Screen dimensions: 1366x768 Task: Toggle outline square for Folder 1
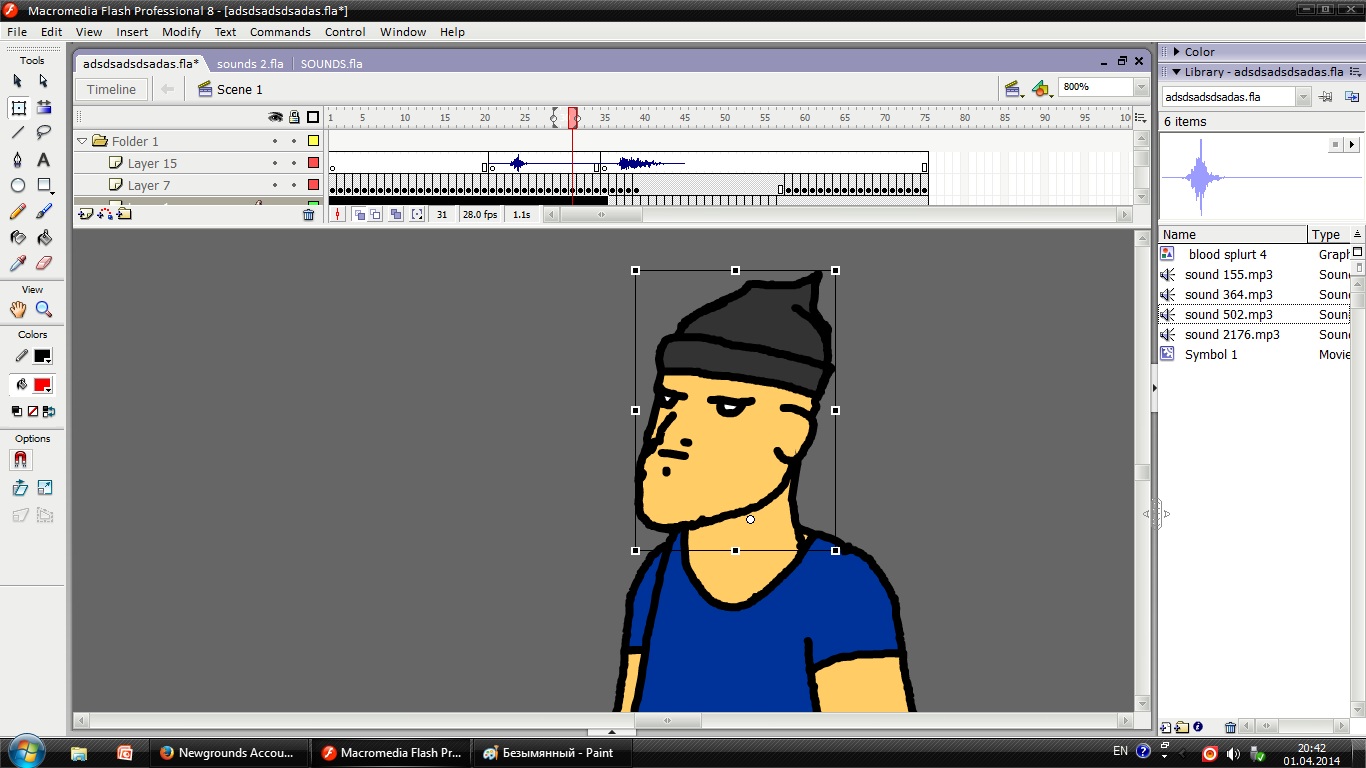[313, 141]
